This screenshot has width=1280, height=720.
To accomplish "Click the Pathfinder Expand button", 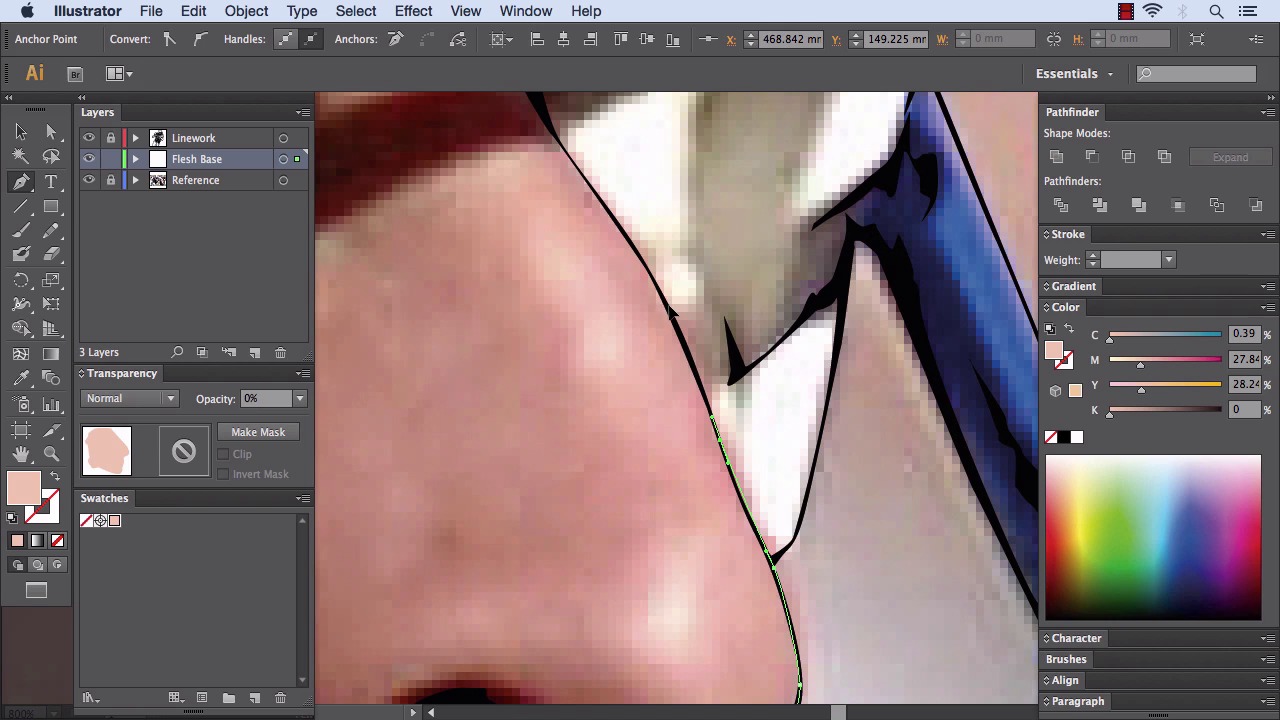I will click(1230, 157).
